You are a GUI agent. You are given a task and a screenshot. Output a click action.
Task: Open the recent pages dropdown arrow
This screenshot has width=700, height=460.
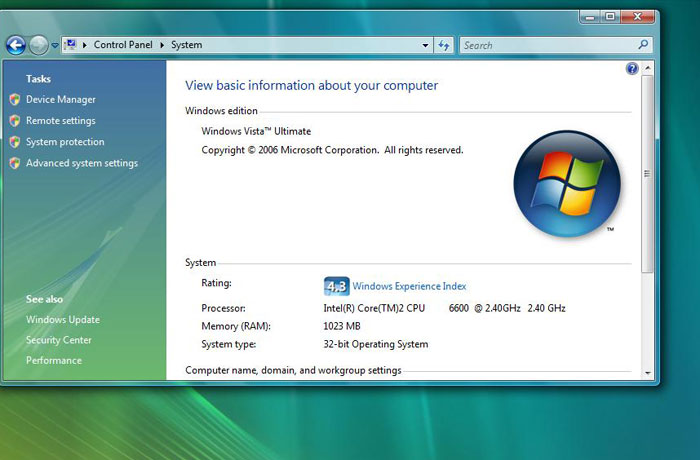pyautogui.click(x=54, y=46)
